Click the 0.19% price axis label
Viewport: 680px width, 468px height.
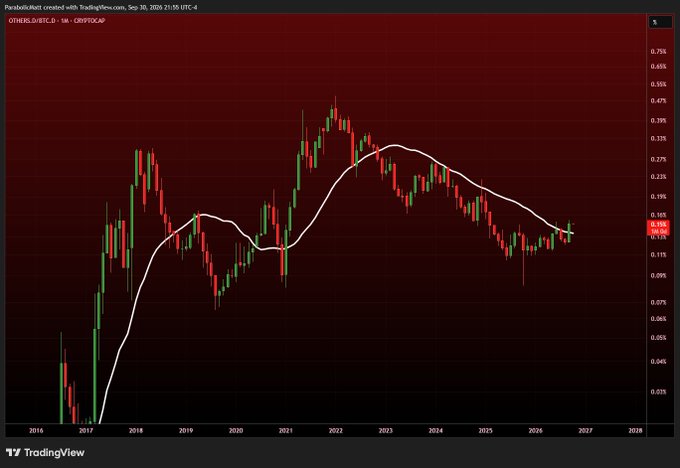658,196
